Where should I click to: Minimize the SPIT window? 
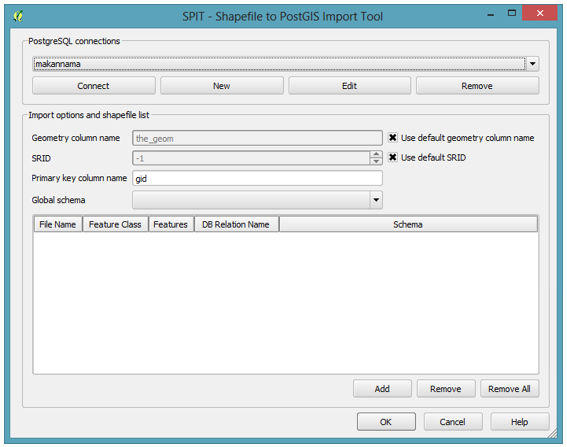[491, 14]
